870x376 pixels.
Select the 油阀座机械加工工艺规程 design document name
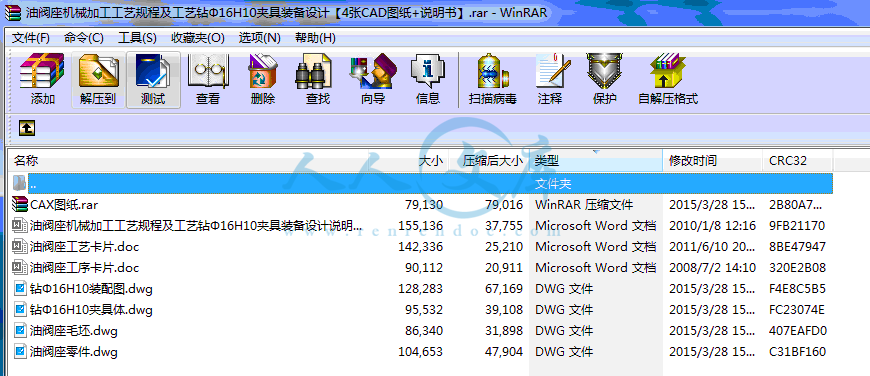tap(196, 226)
